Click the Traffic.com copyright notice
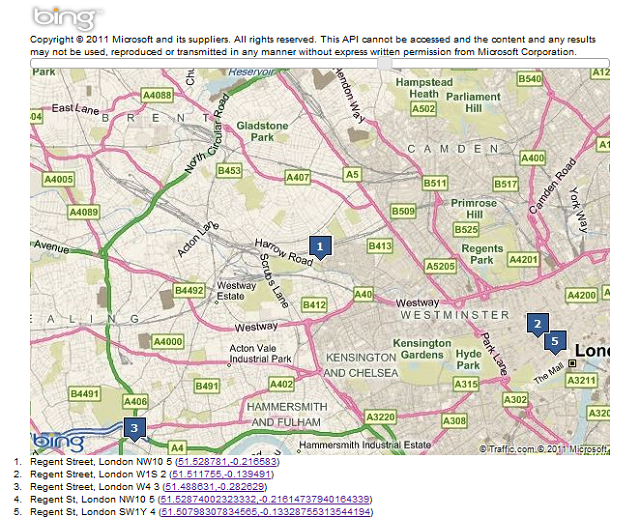 click(541, 449)
